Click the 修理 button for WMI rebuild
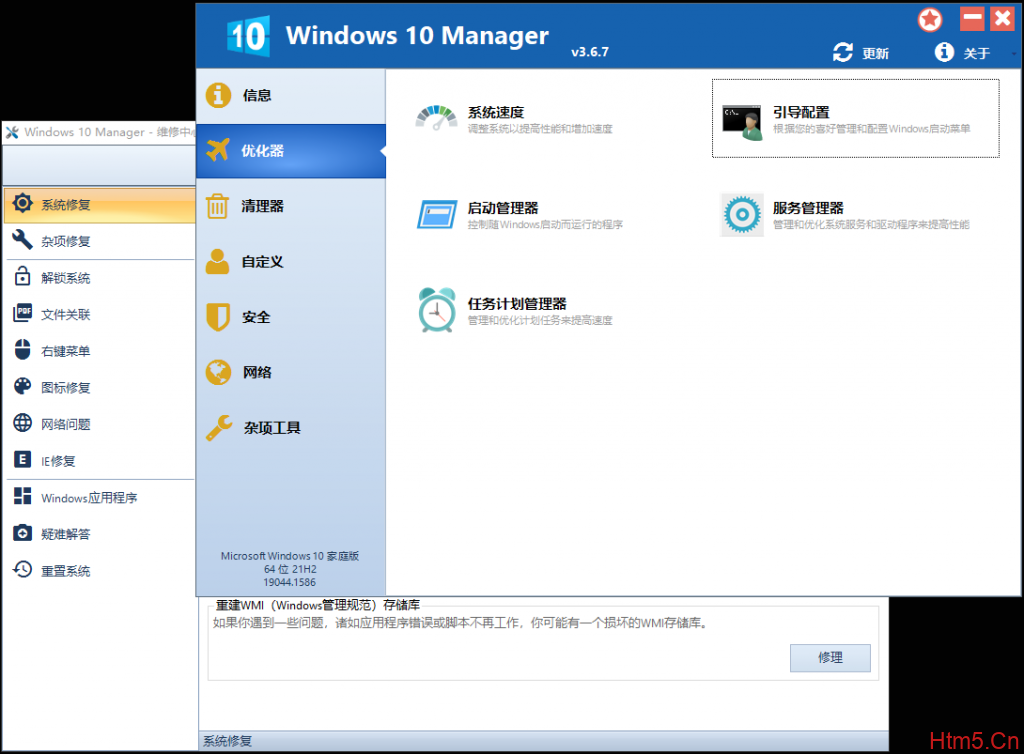Screen dimensions: 1024x754 tap(830, 658)
